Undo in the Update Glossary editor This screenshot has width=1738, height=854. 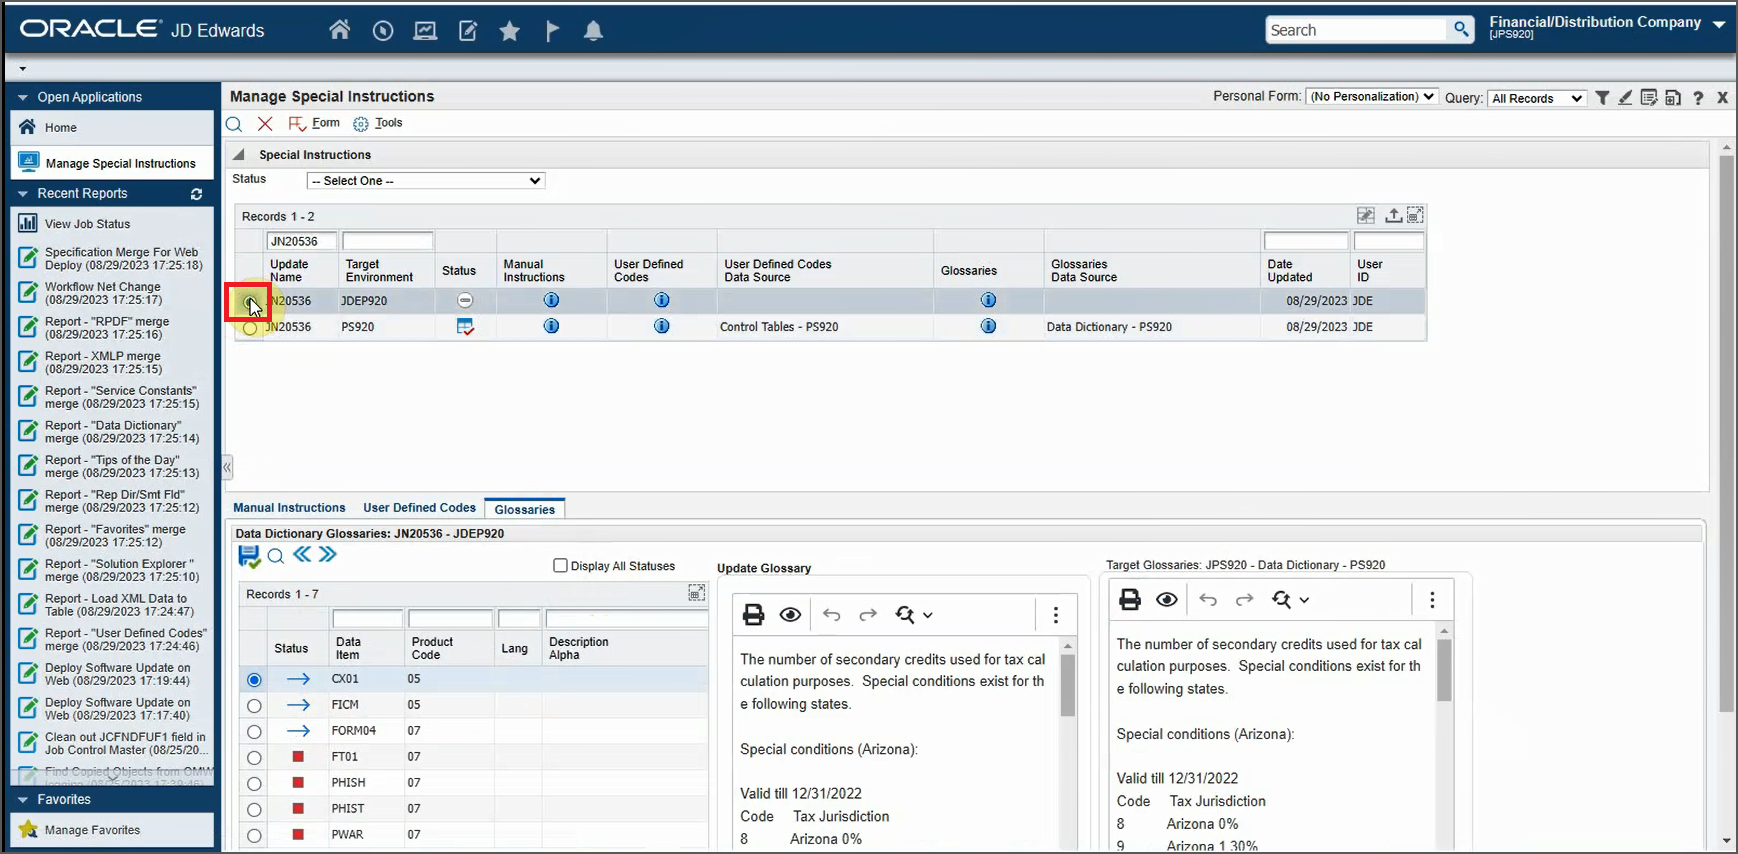point(832,615)
